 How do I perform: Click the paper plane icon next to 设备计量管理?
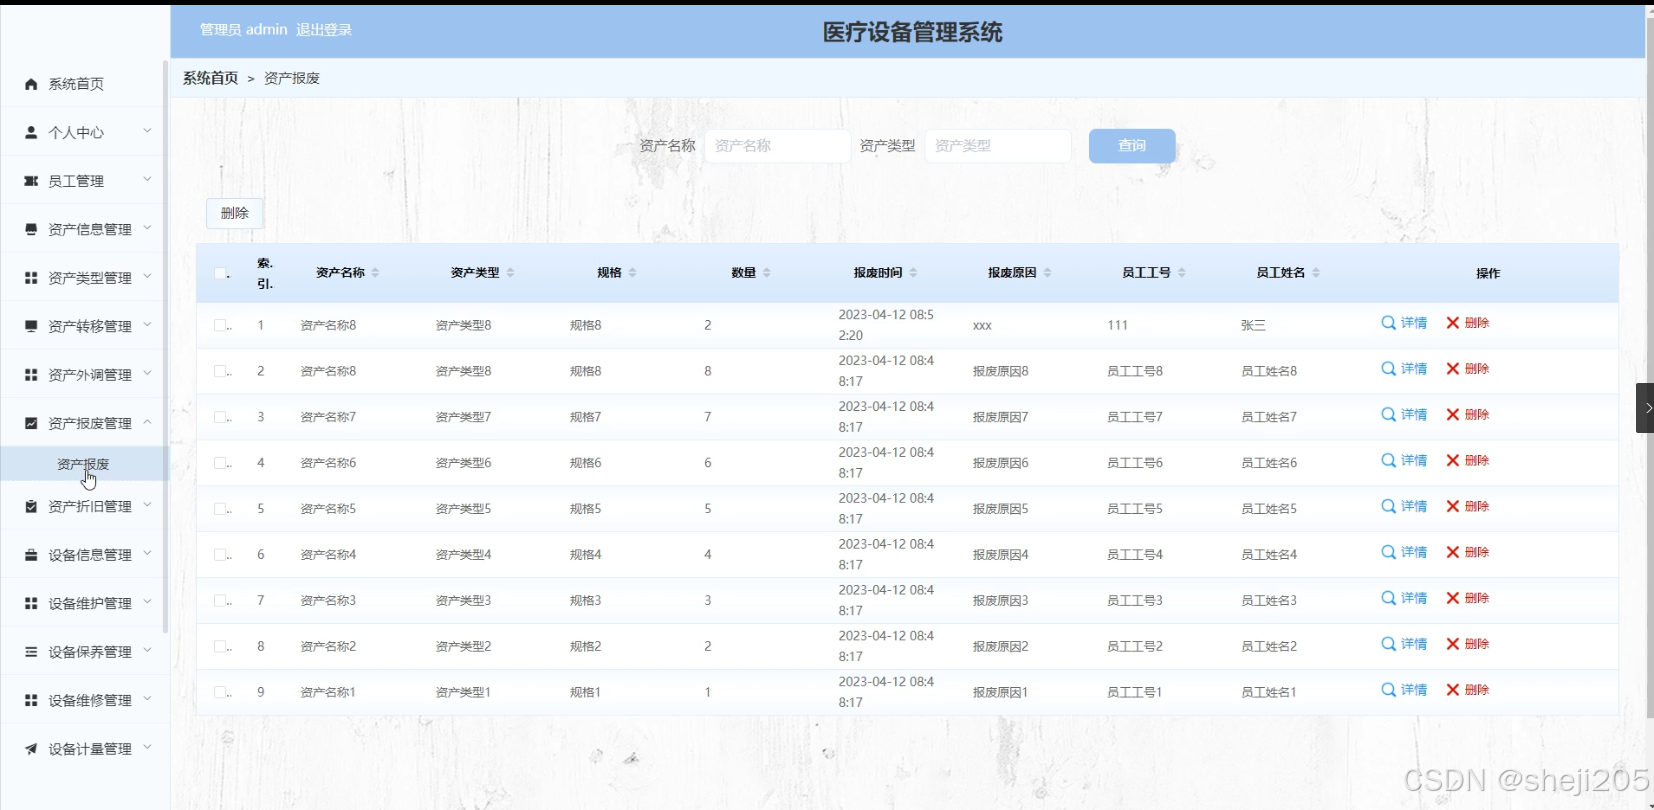(31, 749)
